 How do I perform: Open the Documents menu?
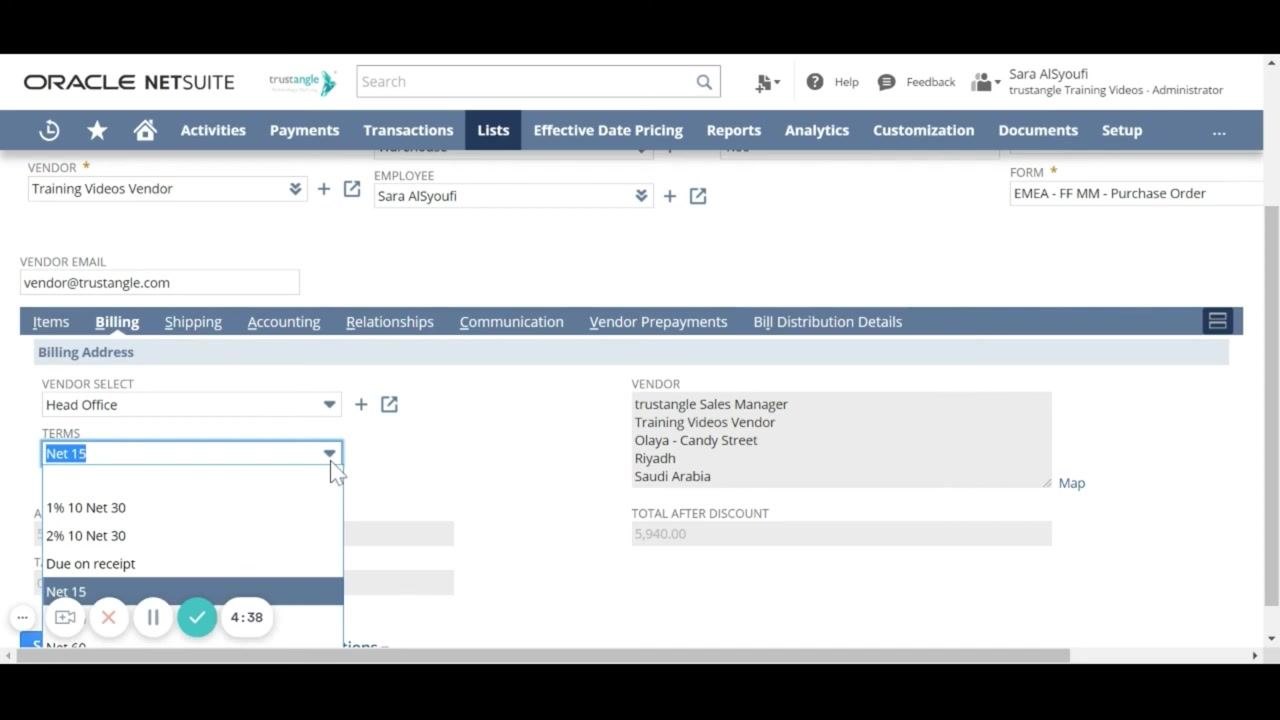tap(1038, 130)
